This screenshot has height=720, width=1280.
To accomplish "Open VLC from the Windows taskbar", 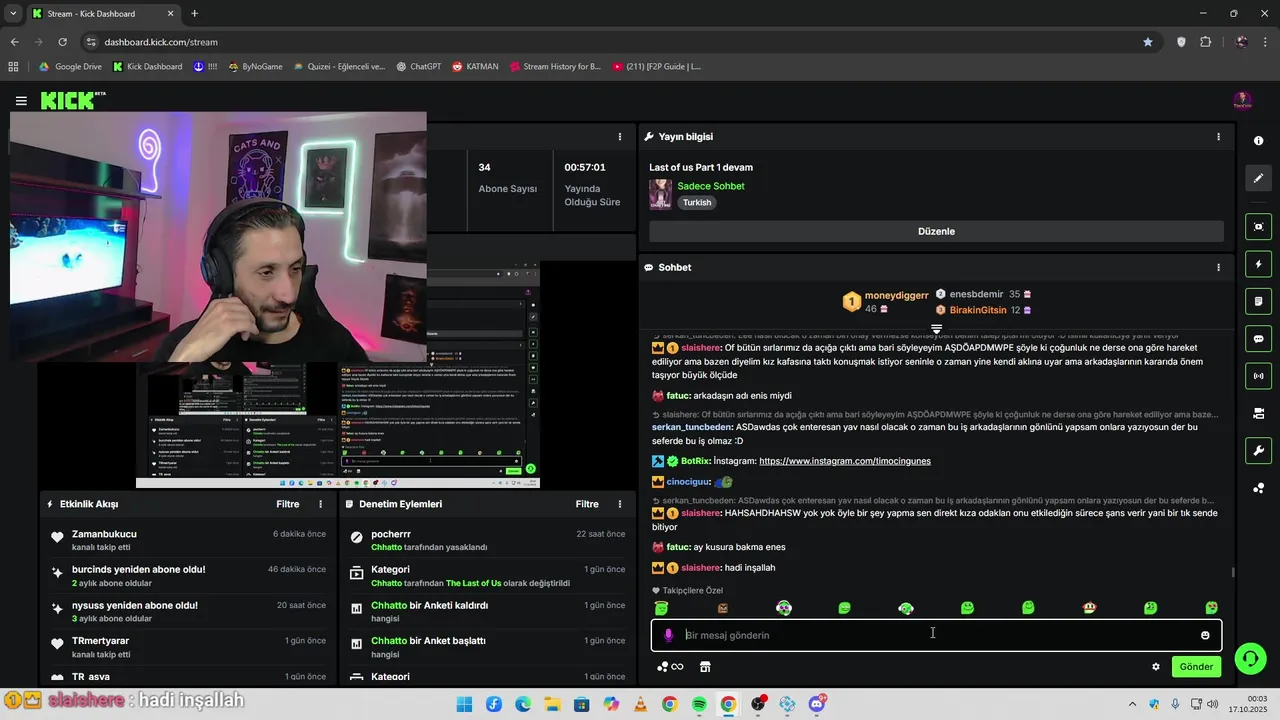I will pos(640,705).
